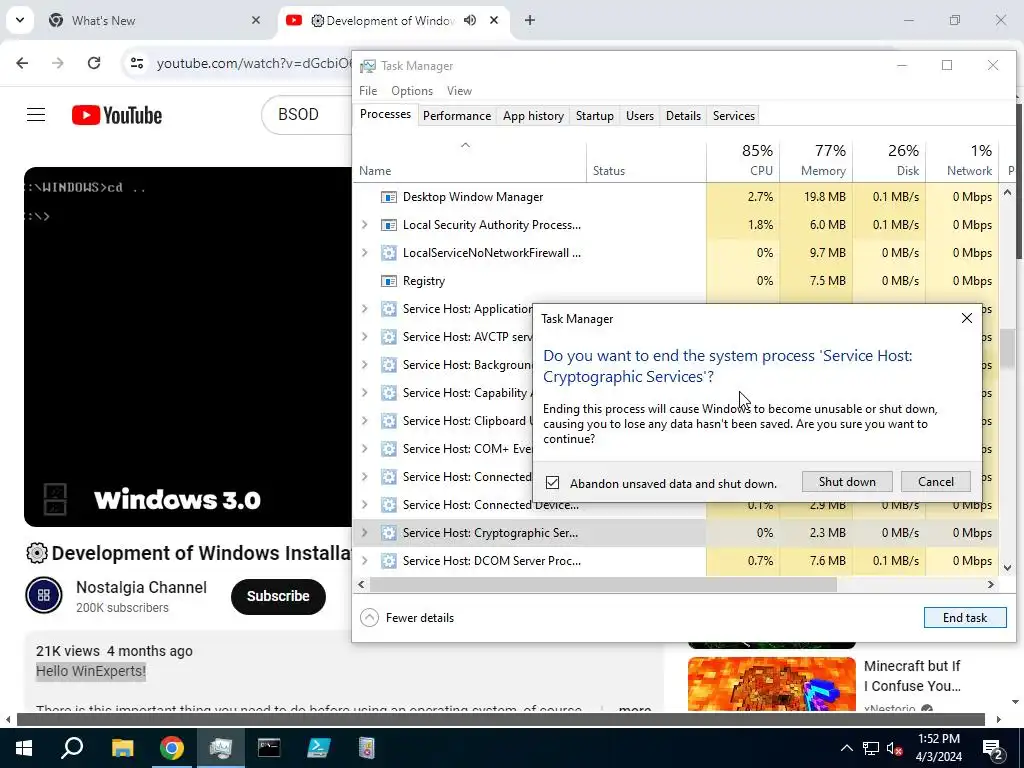The height and width of the screenshot is (768, 1024).
Task: Open a new Chrome tab
Action: pos(530,20)
